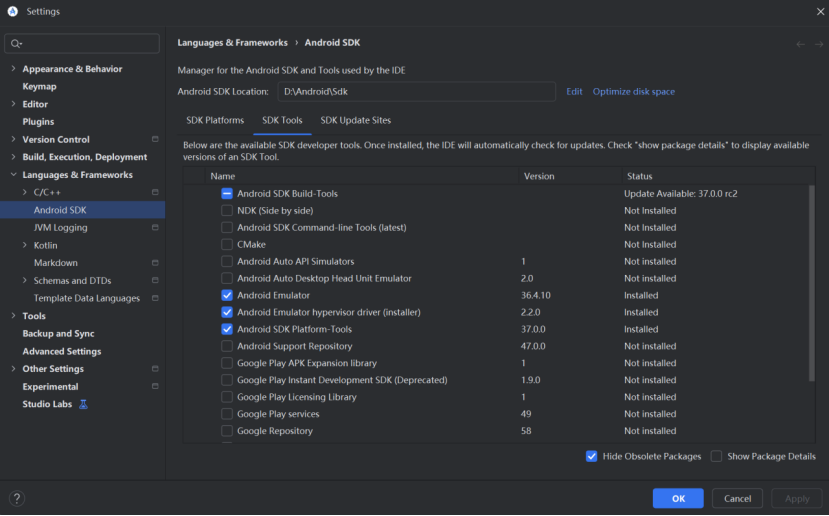Screen dimensions: 829x516
Task: Expand Build, Execution, Deployment section
Action: click(13, 157)
